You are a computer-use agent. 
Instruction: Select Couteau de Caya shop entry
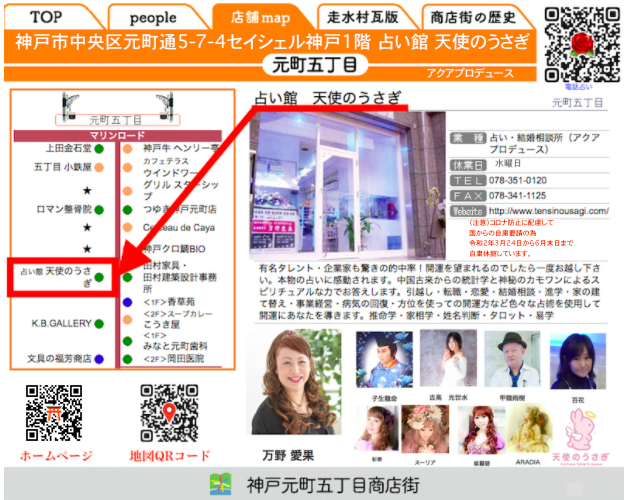(174, 227)
